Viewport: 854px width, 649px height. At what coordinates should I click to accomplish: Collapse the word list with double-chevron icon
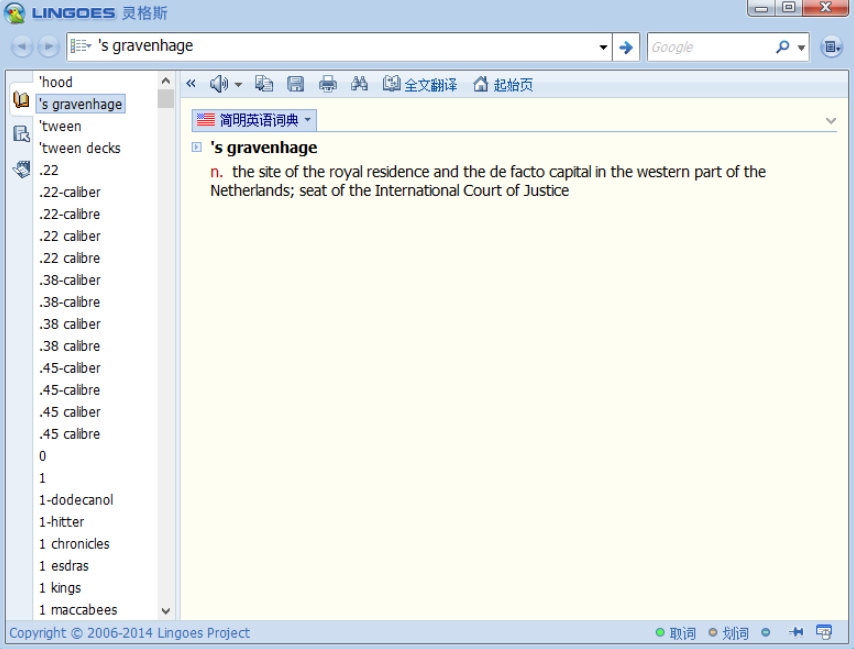pyautogui.click(x=191, y=85)
